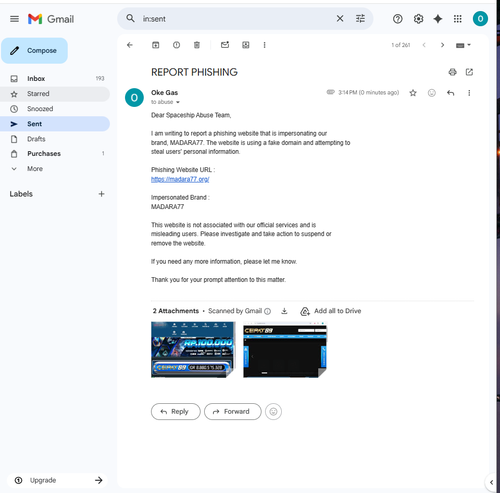
Task: Open the madara77.org phishing URL link
Action: coord(180,179)
